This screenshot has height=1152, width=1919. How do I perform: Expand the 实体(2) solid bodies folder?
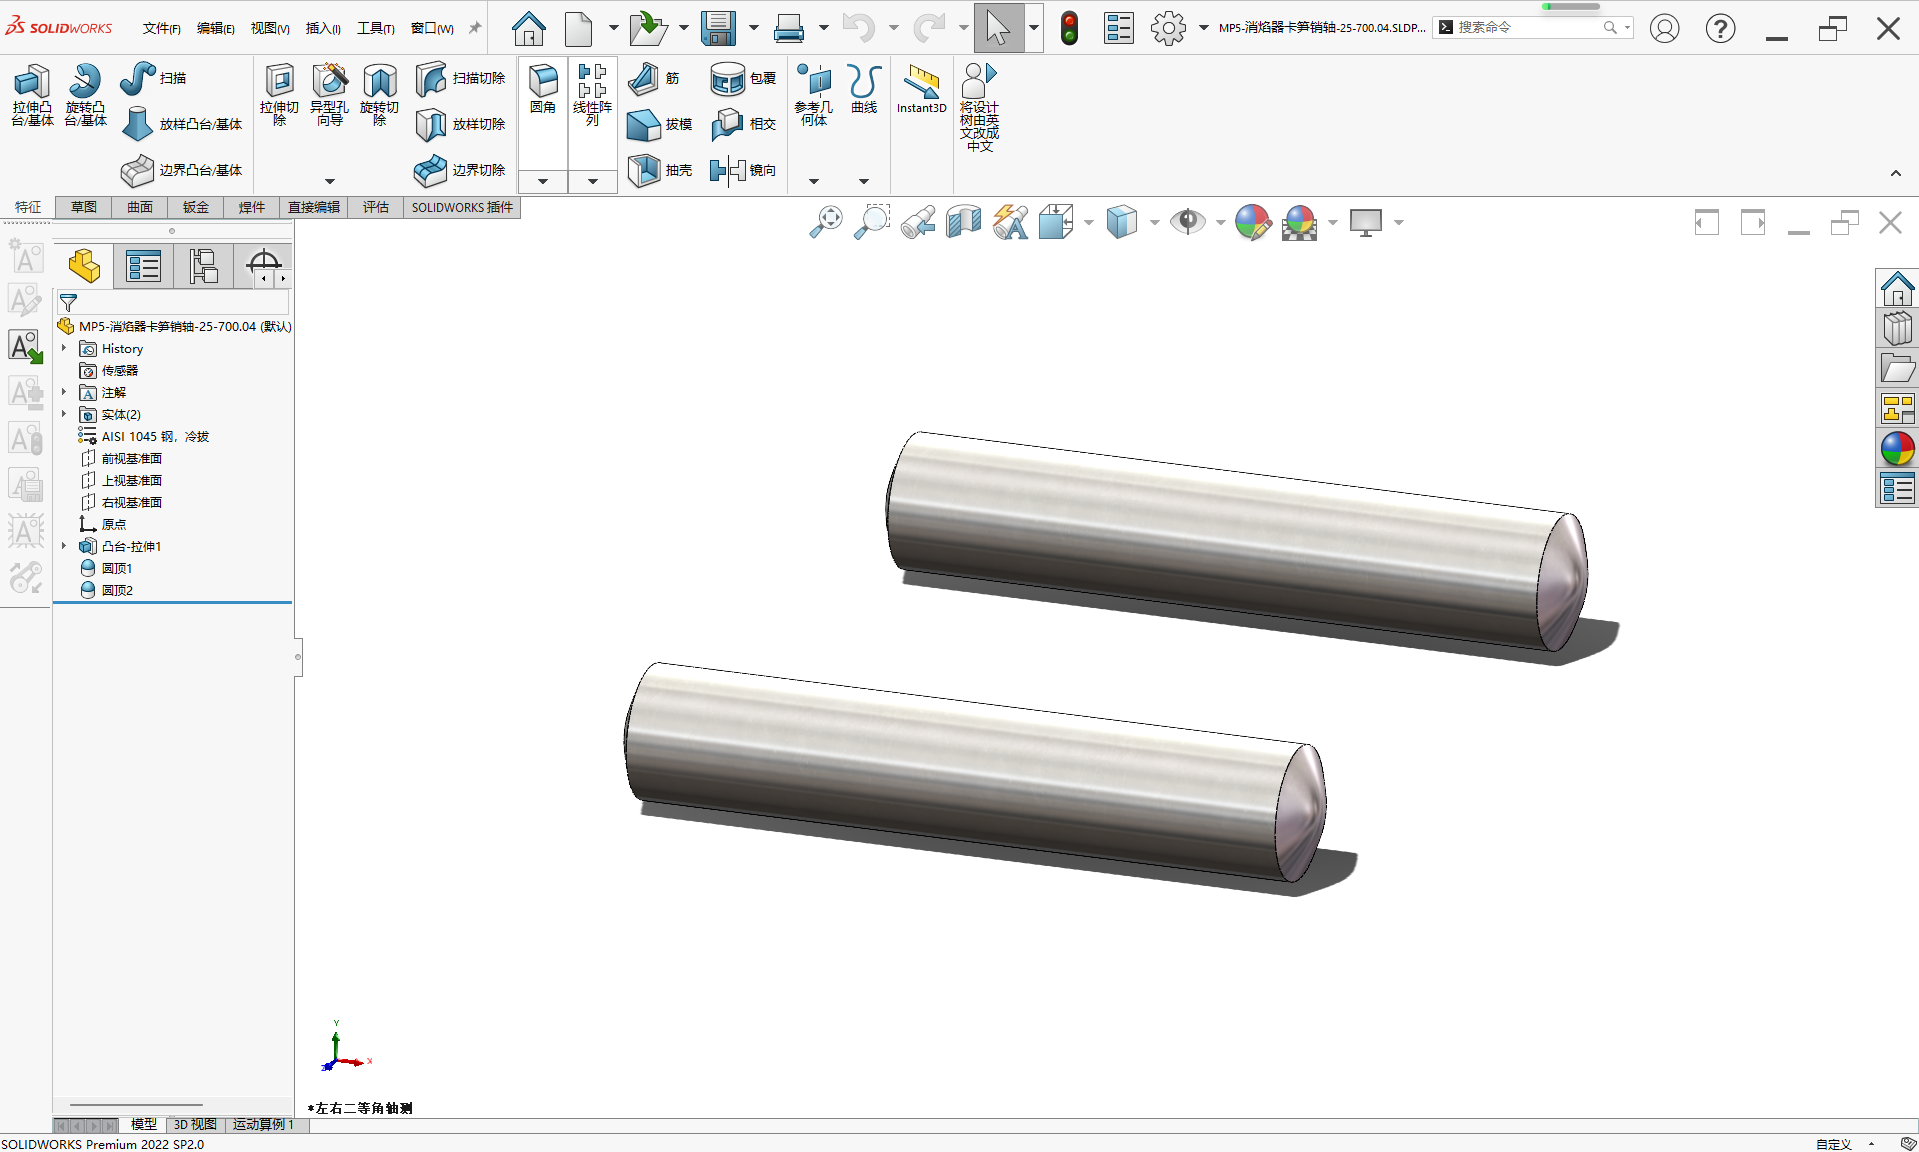(64, 414)
